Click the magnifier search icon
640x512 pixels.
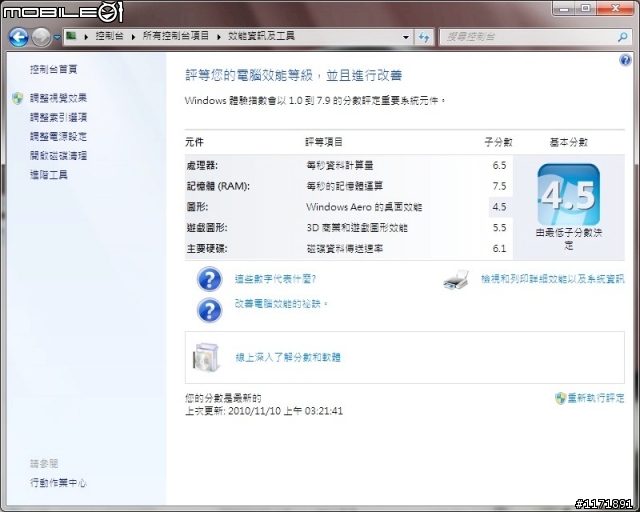pos(623,37)
